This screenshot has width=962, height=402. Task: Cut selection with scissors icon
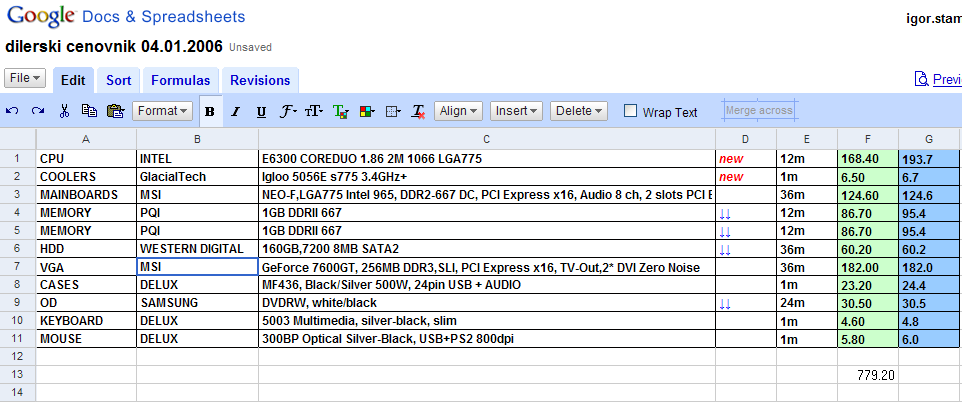(64, 111)
